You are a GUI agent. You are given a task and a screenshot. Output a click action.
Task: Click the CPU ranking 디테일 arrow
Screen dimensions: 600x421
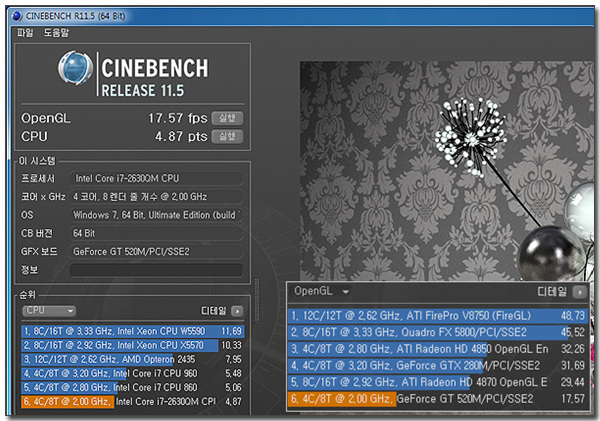point(237,311)
